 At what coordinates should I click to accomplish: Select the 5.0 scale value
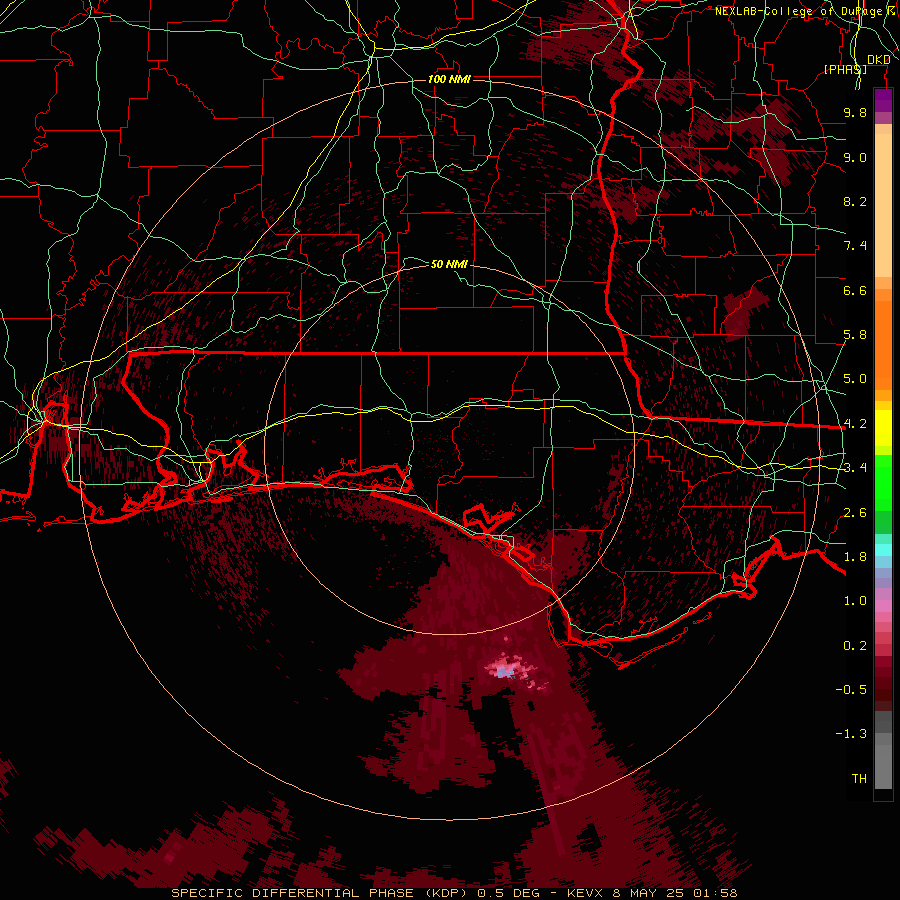coord(855,379)
